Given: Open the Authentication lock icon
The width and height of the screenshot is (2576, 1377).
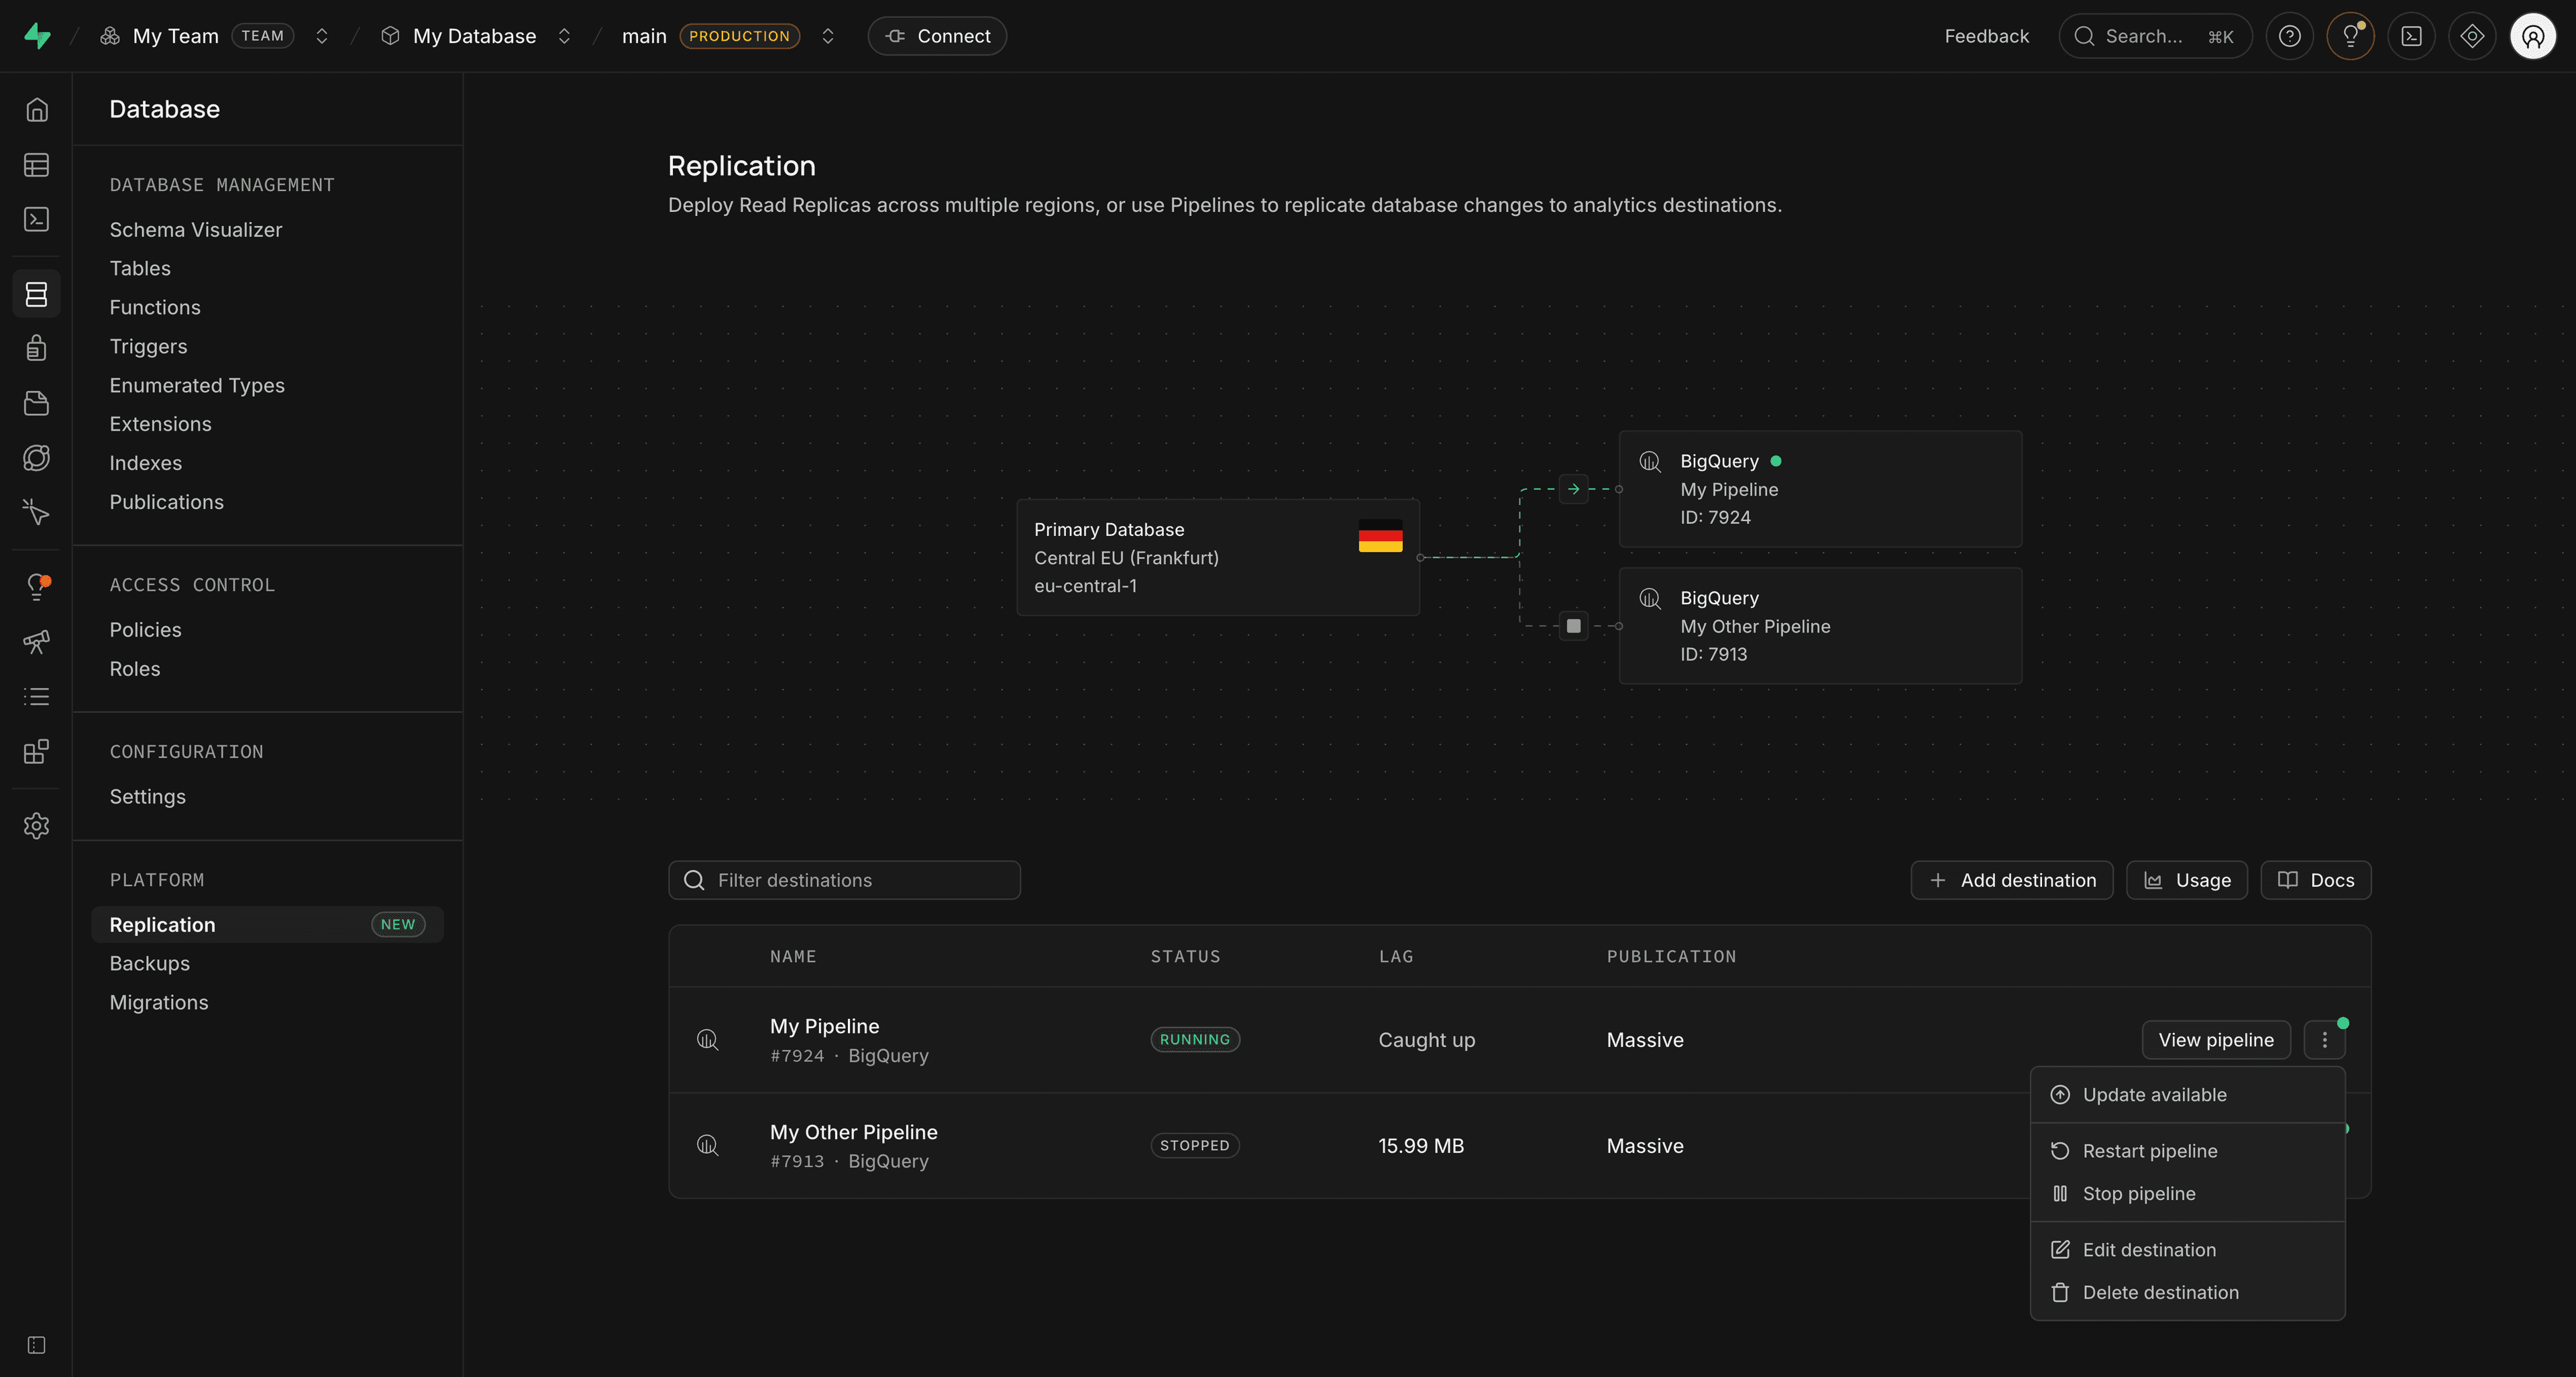Looking at the screenshot, I should pos(37,348).
